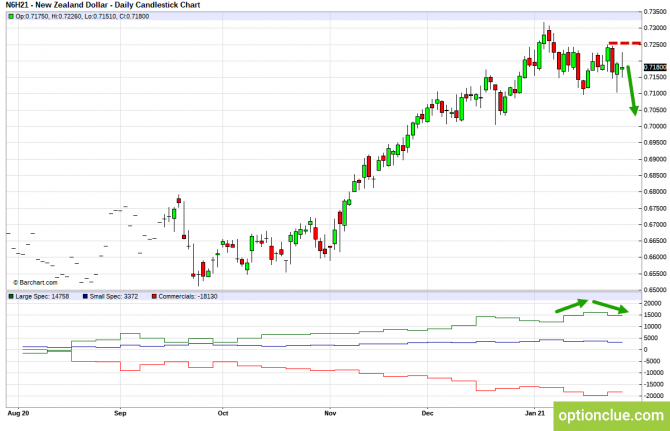Screen dimensions: 670x431
Task: Click the highlighted 0.71800 current price label
Action: tap(655, 67)
